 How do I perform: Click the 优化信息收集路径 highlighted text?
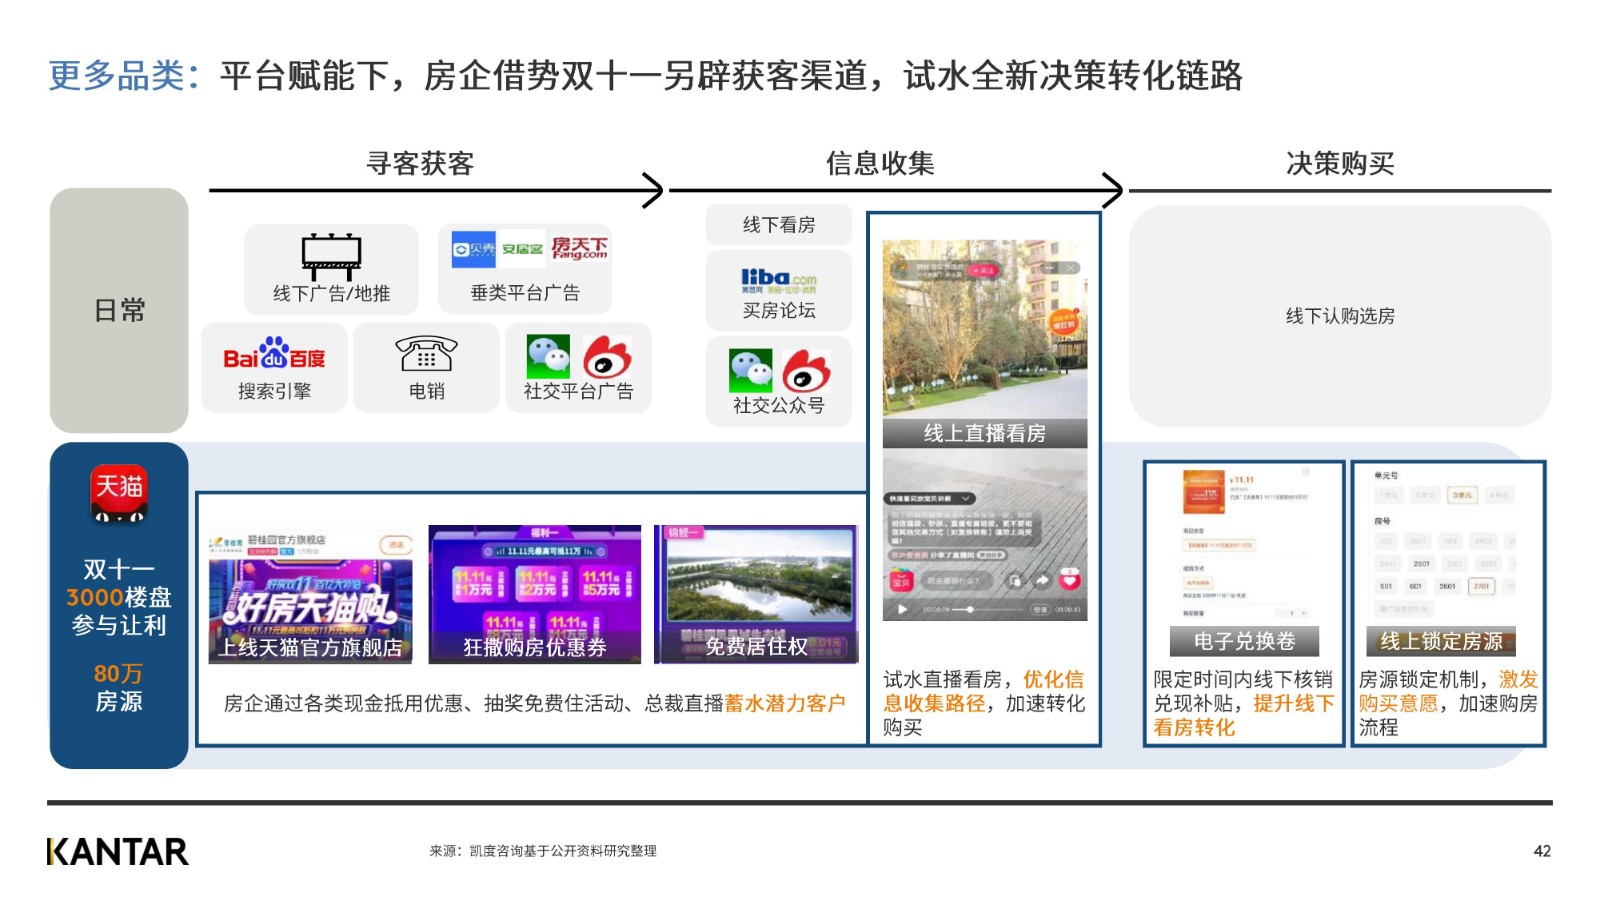tap(984, 691)
